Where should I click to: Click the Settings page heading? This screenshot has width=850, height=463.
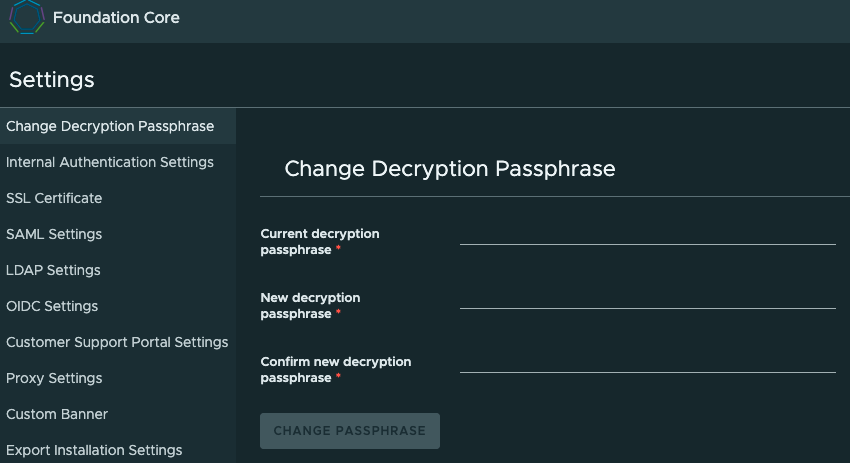(x=51, y=80)
